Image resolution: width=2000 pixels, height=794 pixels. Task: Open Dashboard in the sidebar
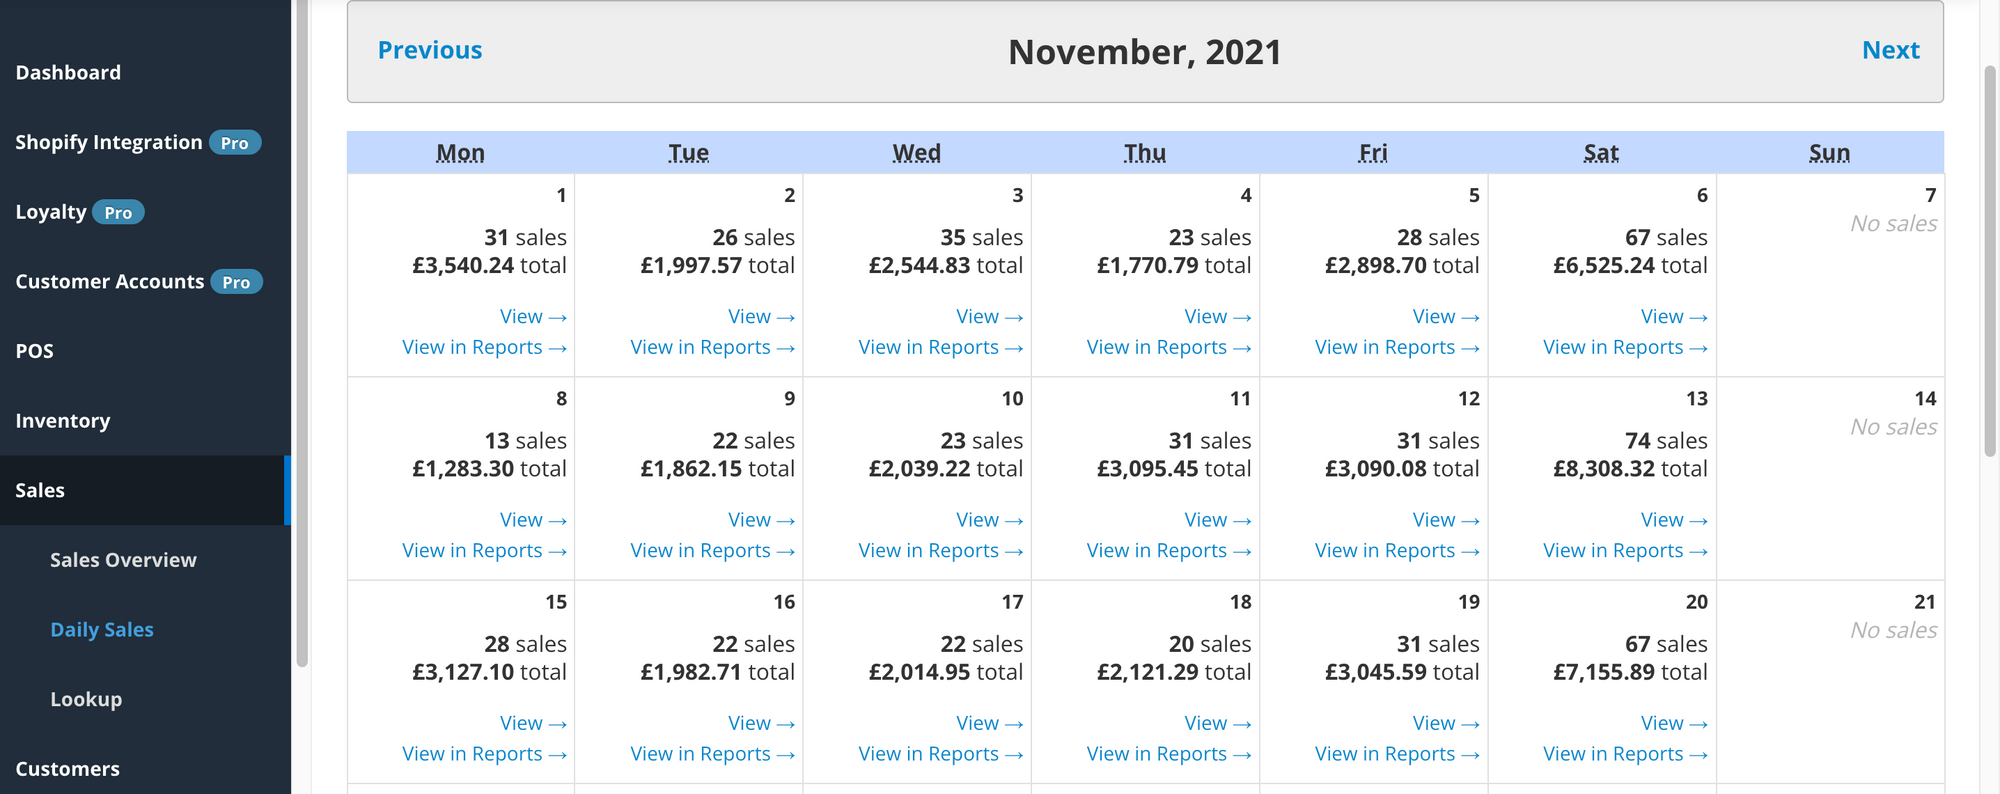tap(68, 73)
